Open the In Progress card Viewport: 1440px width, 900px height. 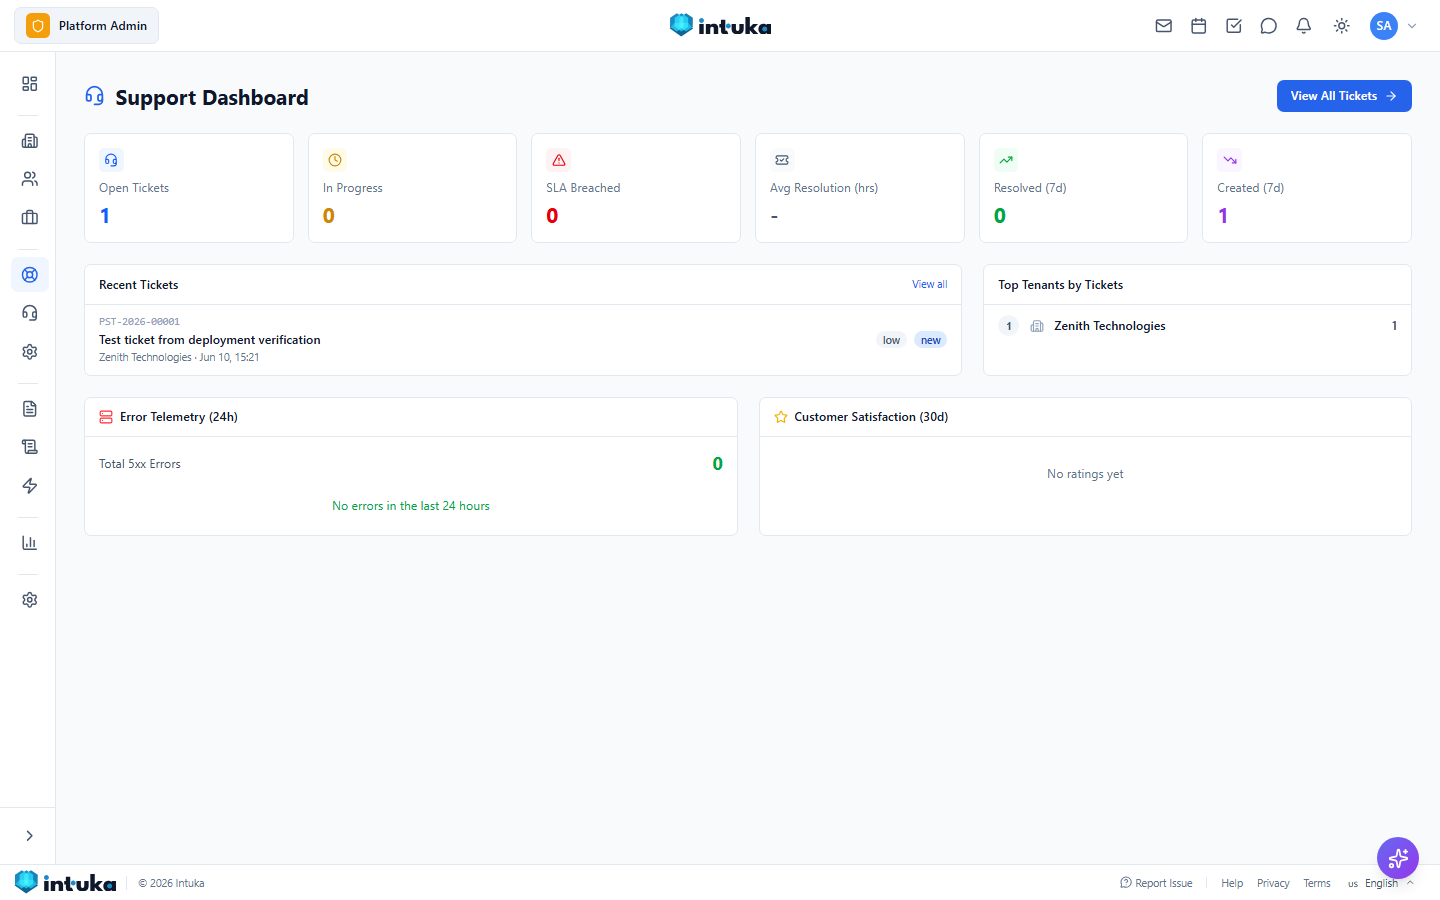point(412,188)
